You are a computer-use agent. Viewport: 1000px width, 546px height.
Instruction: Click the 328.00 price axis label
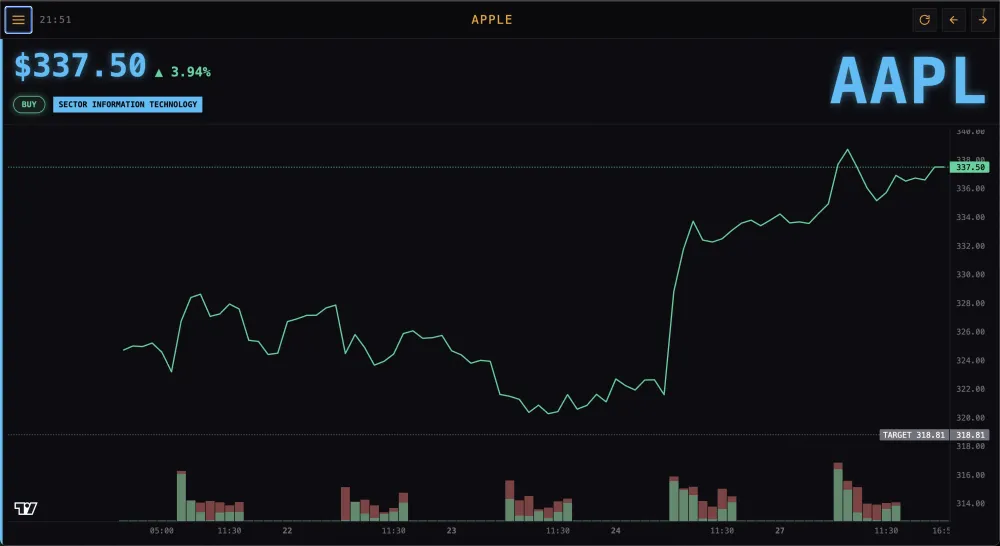pos(969,304)
